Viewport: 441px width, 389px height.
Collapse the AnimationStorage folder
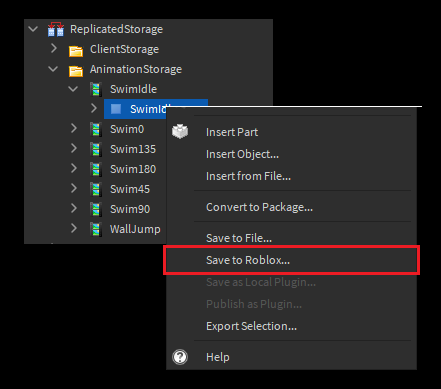point(53,69)
